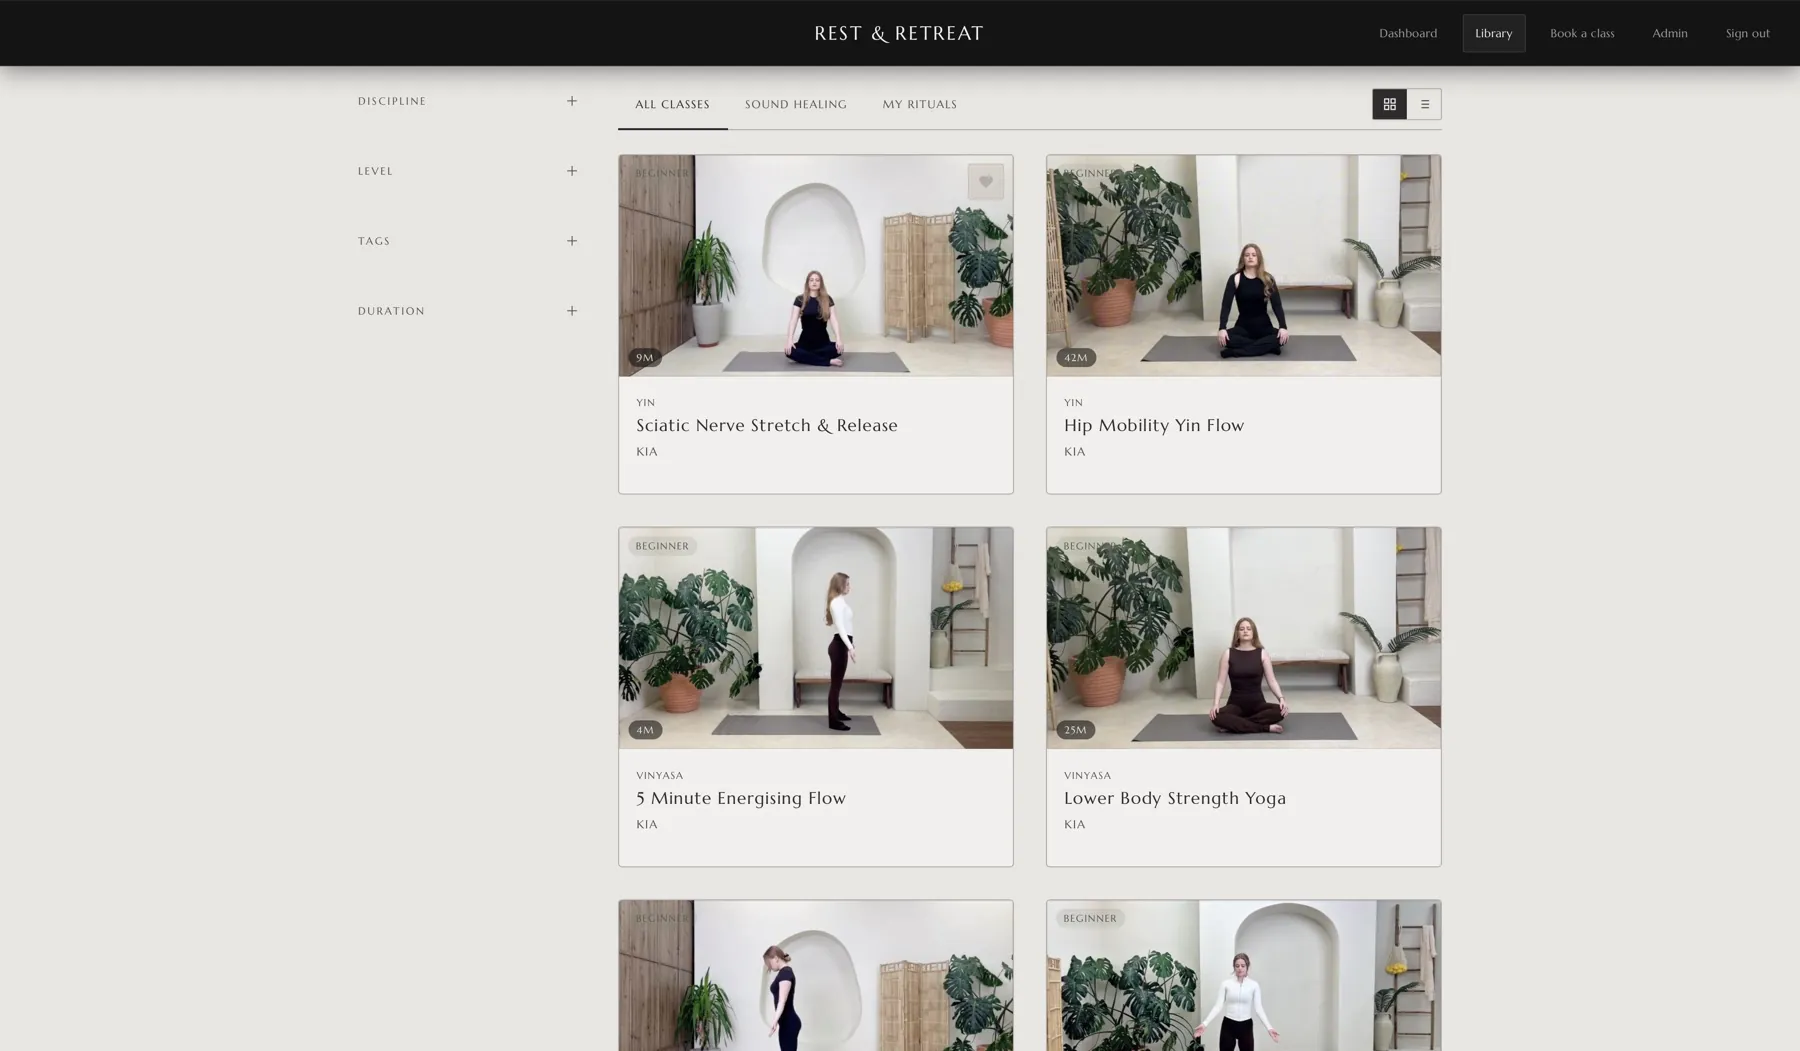Viewport: 1800px width, 1051px height.
Task: Click the Sciatic Nerve Stretch & Release title
Action: tap(766, 425)
